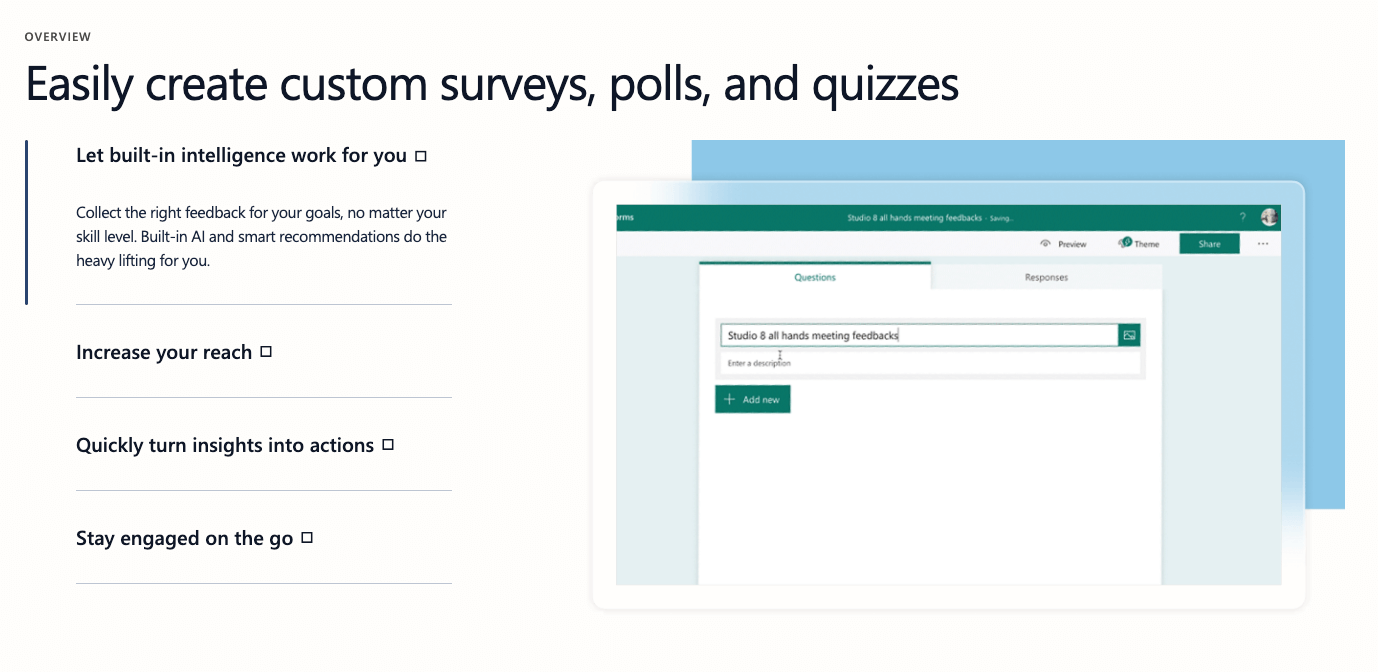
Task: Select the Questions tab
Action: click(x=814, y=277)
